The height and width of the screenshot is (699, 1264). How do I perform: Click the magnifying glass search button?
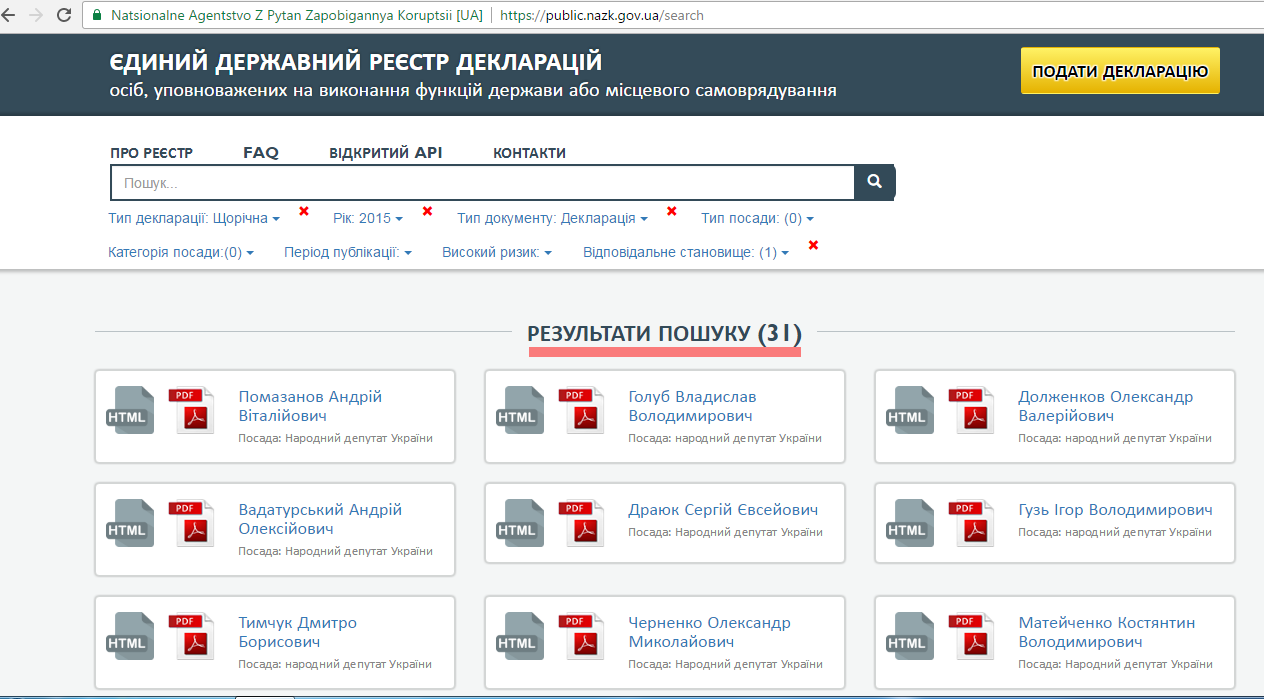coord(874,183)
